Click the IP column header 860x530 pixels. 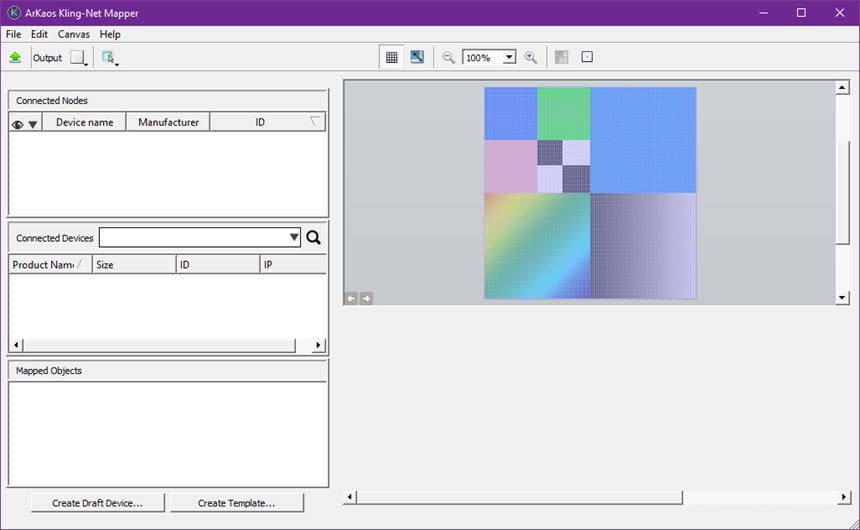(x=293, y=264)
